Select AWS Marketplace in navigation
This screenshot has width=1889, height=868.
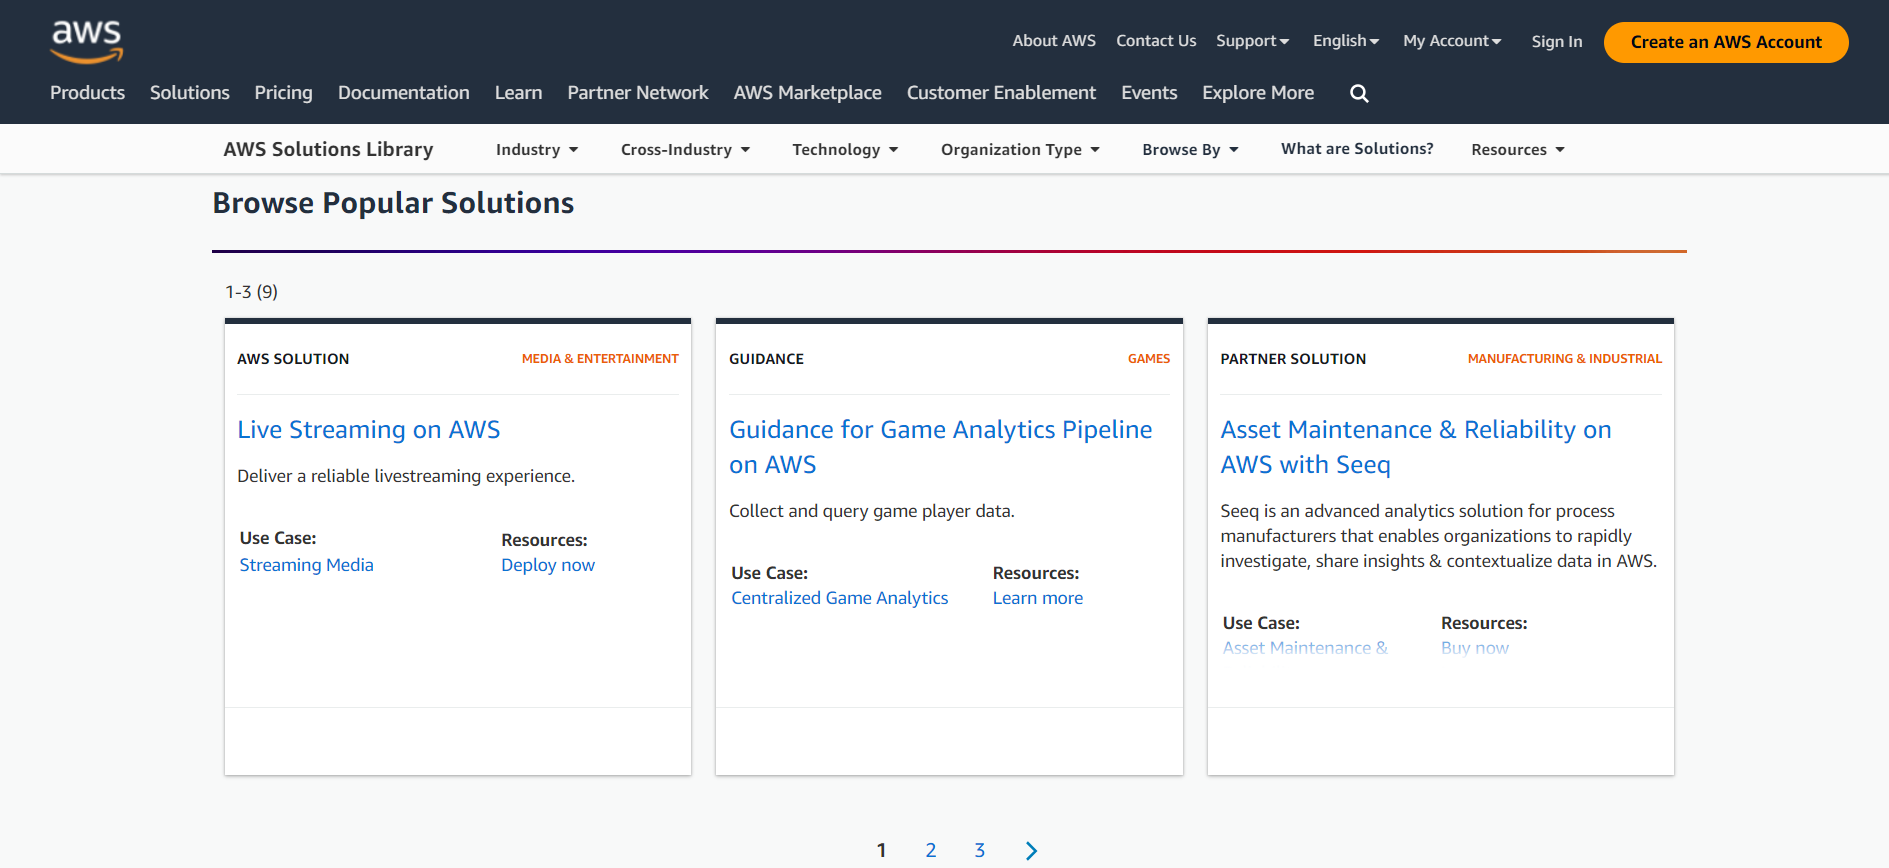807,93
